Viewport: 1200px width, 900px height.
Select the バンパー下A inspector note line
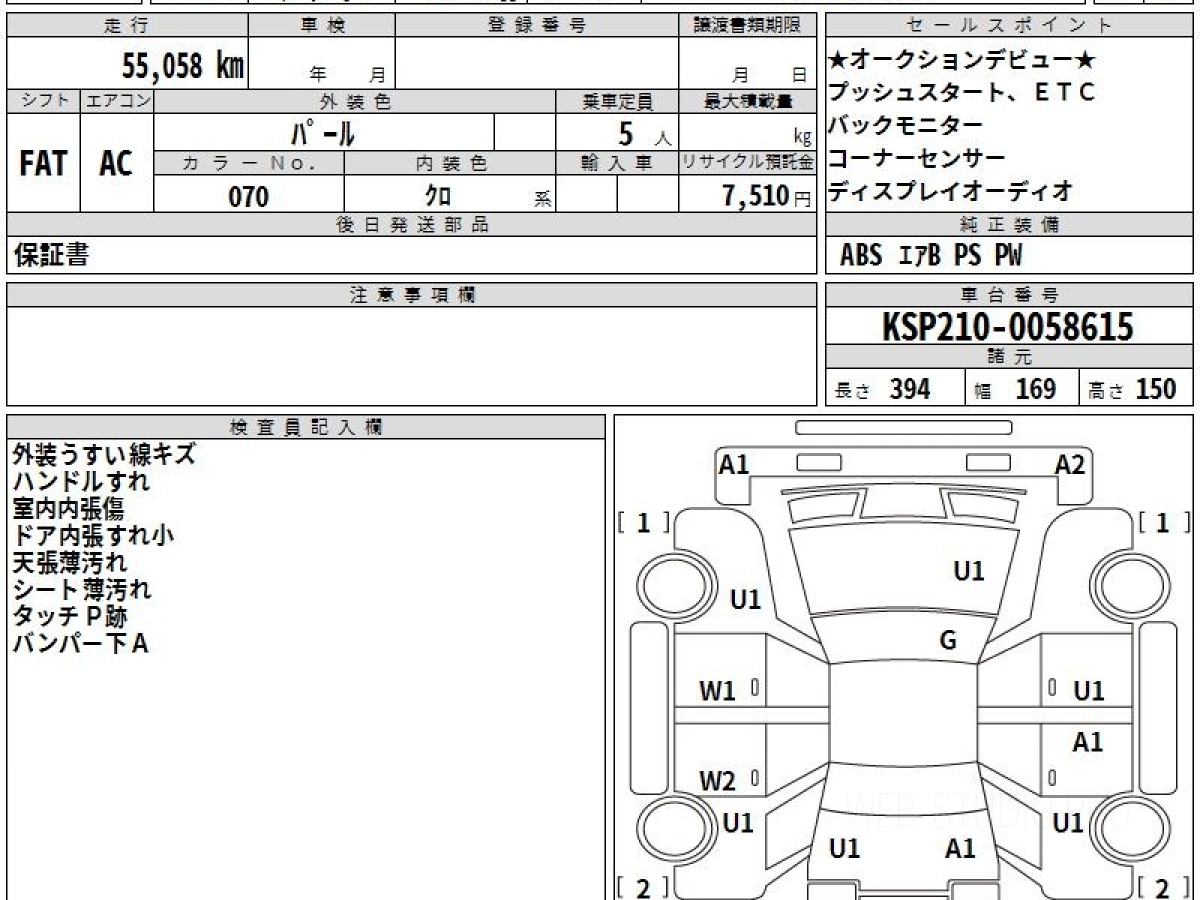[x=80, y=644]
